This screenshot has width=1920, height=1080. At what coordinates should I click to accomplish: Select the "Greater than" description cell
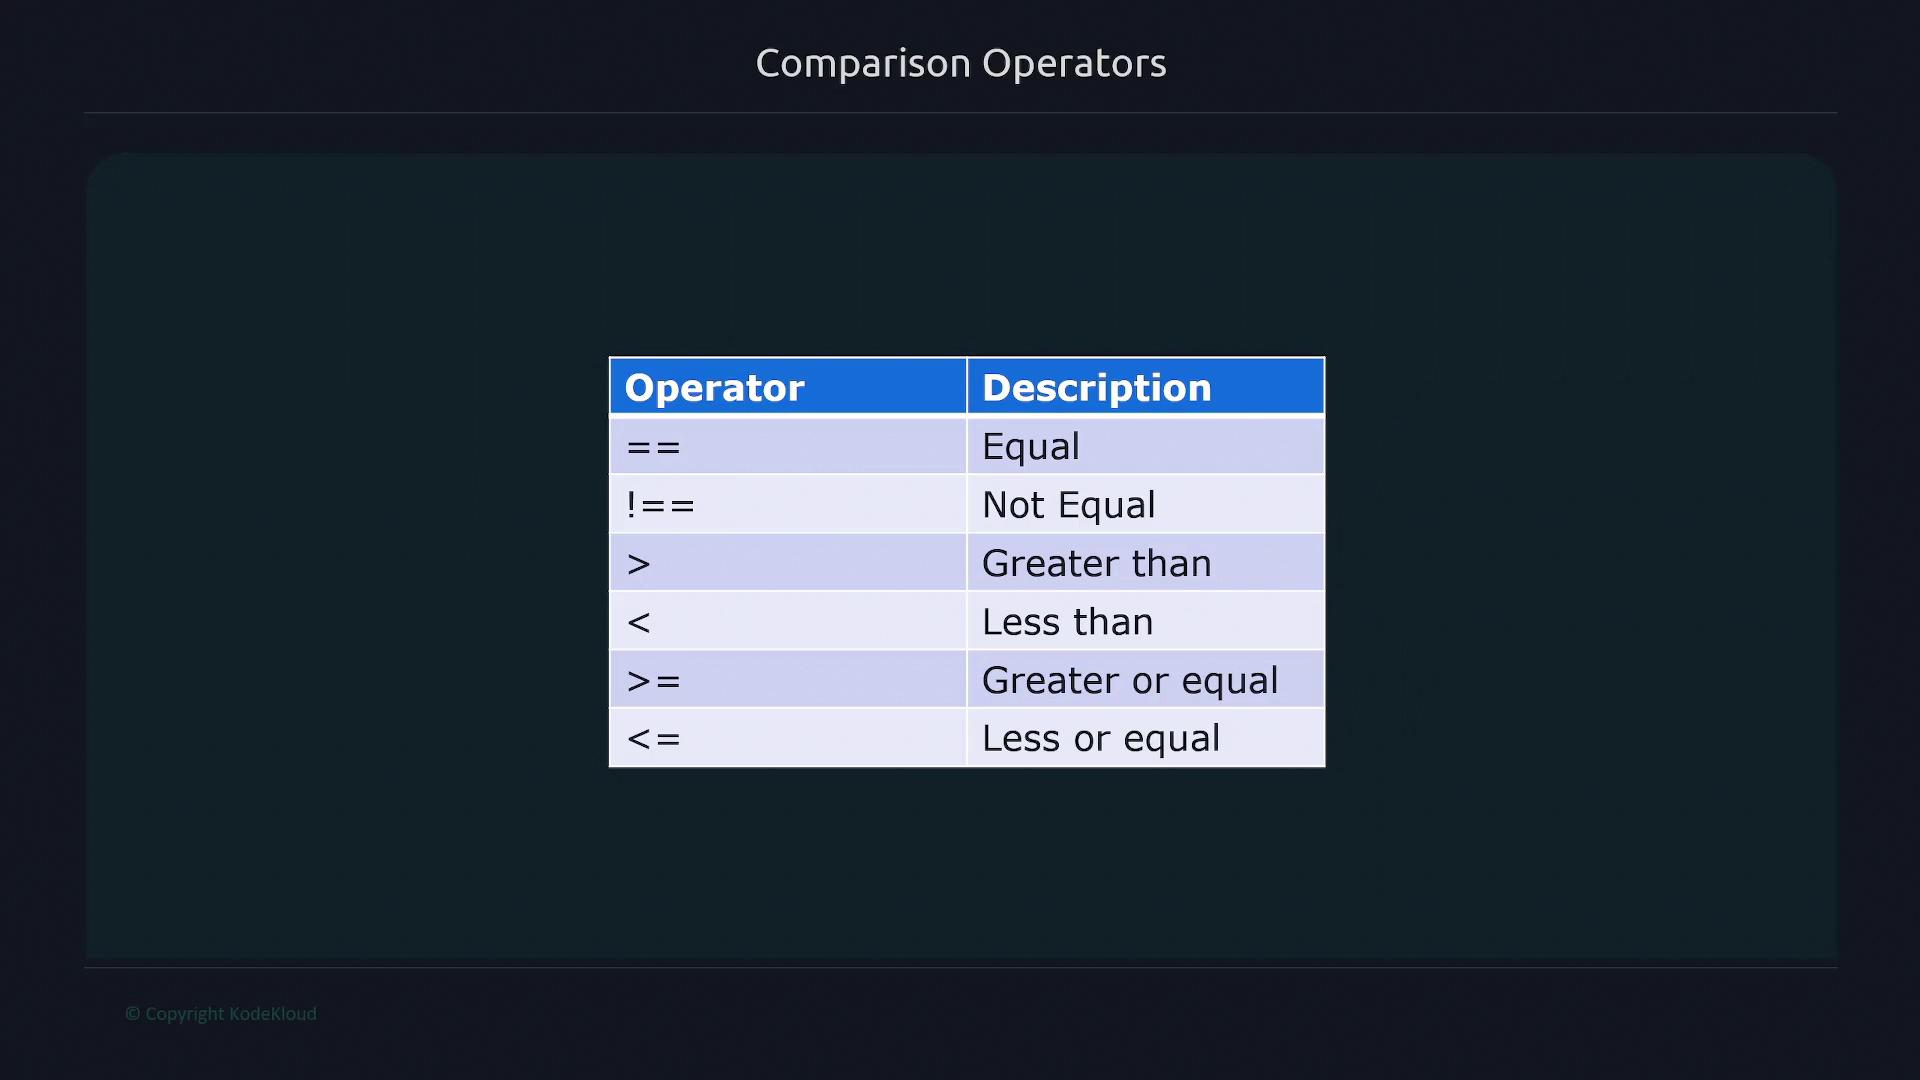(1096, 563)
